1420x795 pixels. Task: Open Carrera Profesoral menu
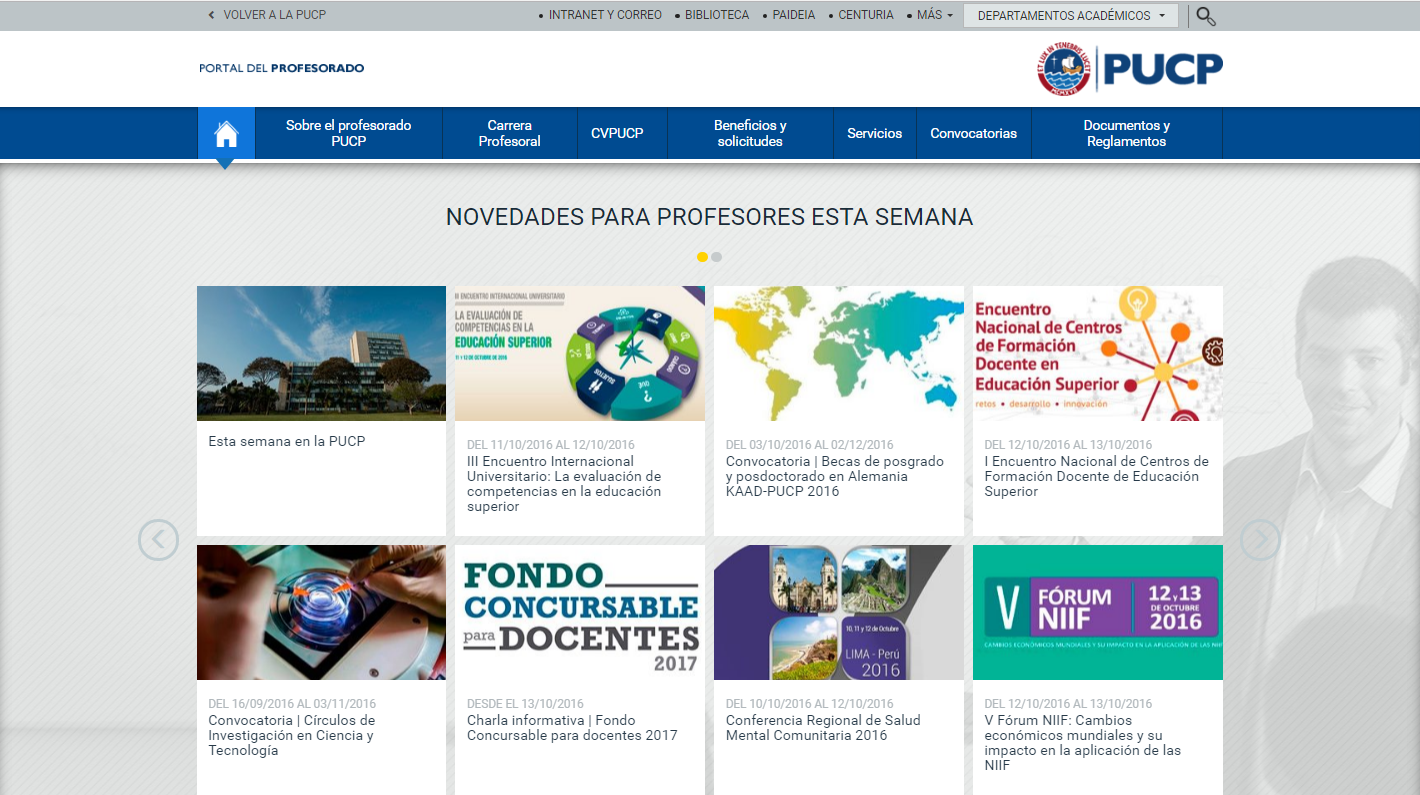pyautogui.click(x=510, y=133)
